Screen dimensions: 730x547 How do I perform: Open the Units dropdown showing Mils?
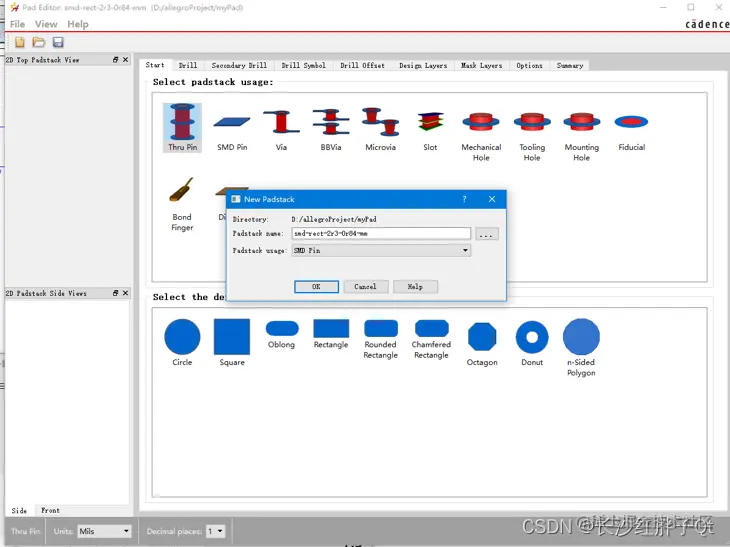104,531
